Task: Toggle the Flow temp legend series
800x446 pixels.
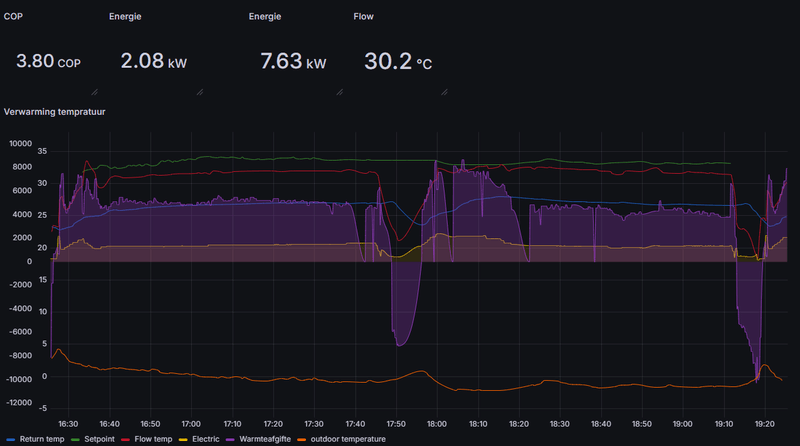Action: coord(153,439)
